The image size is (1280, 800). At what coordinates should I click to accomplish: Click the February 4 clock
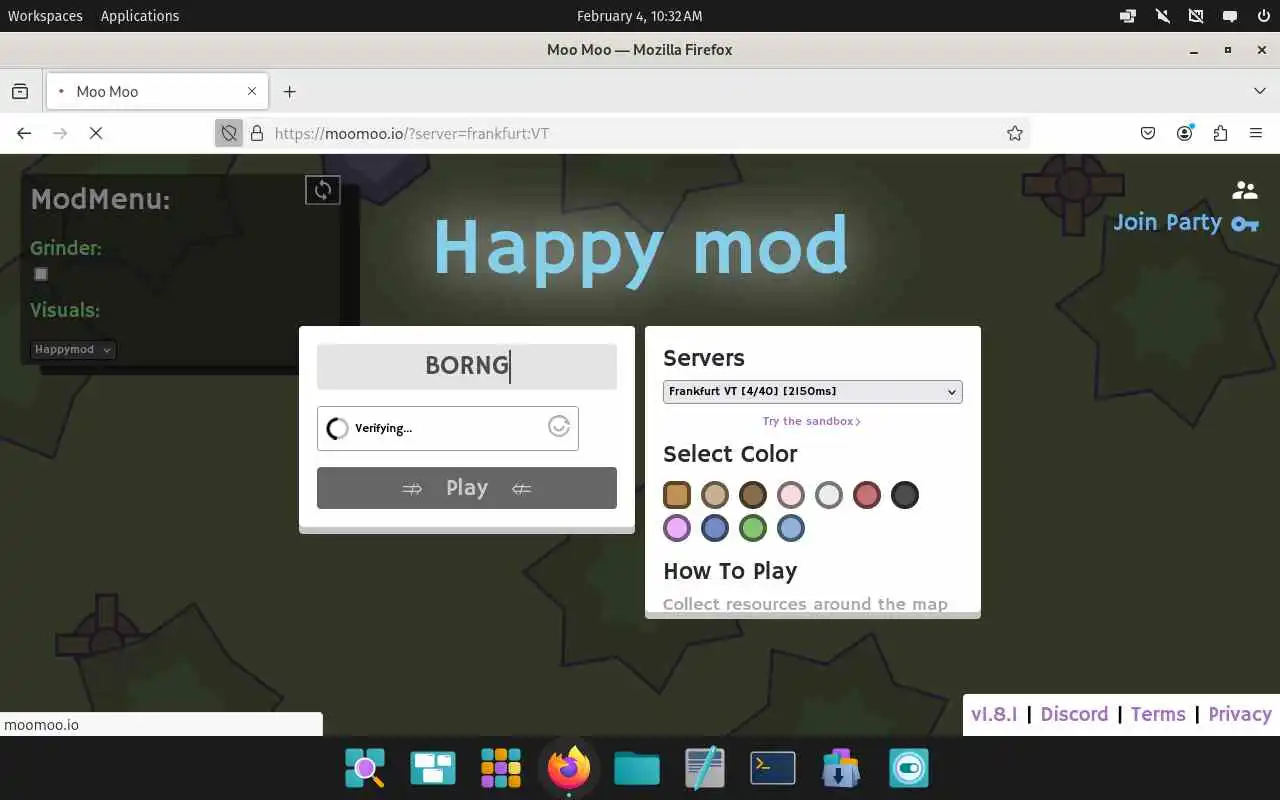pyautogui.click(x=640, y=16)
